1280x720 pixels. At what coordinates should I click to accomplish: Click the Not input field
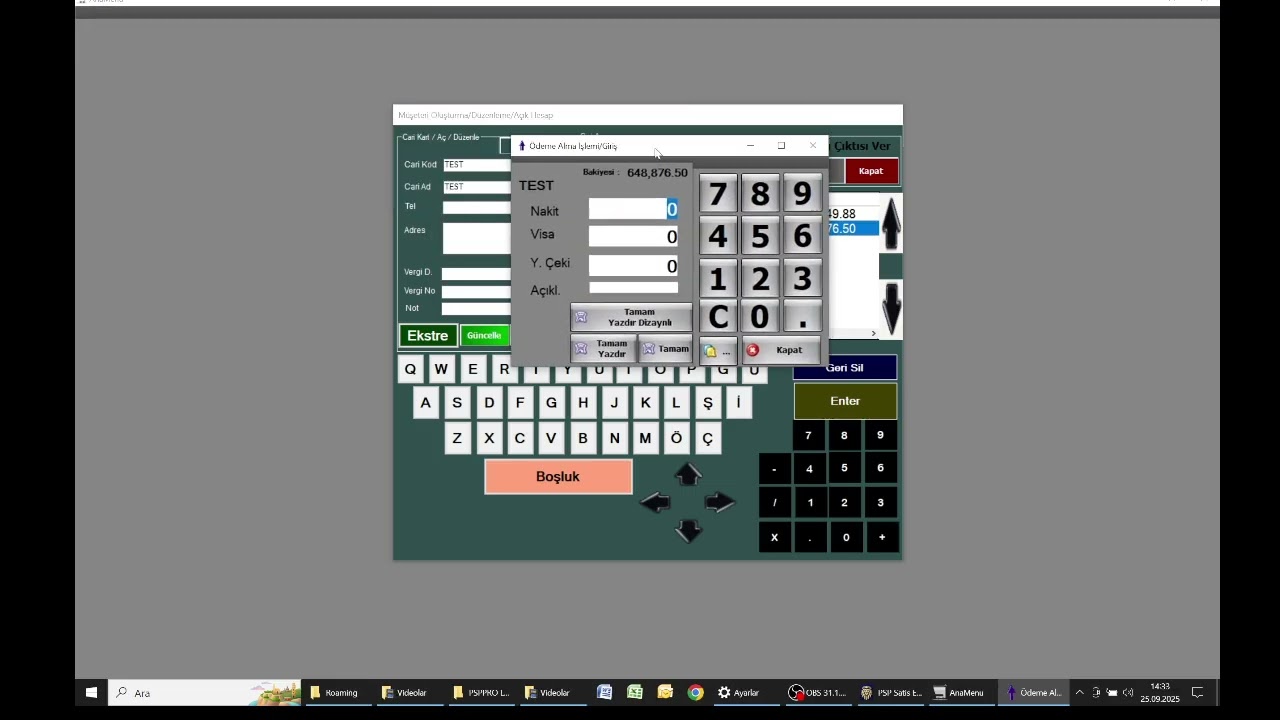(477, 309)
